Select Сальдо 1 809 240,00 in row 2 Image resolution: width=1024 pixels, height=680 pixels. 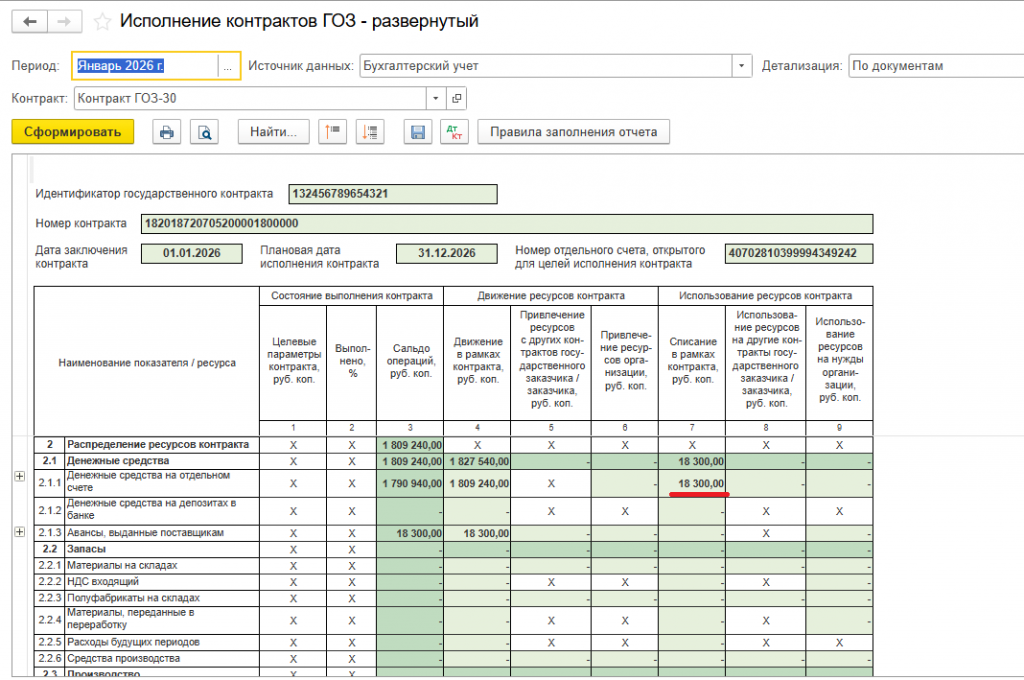[410, 445]
